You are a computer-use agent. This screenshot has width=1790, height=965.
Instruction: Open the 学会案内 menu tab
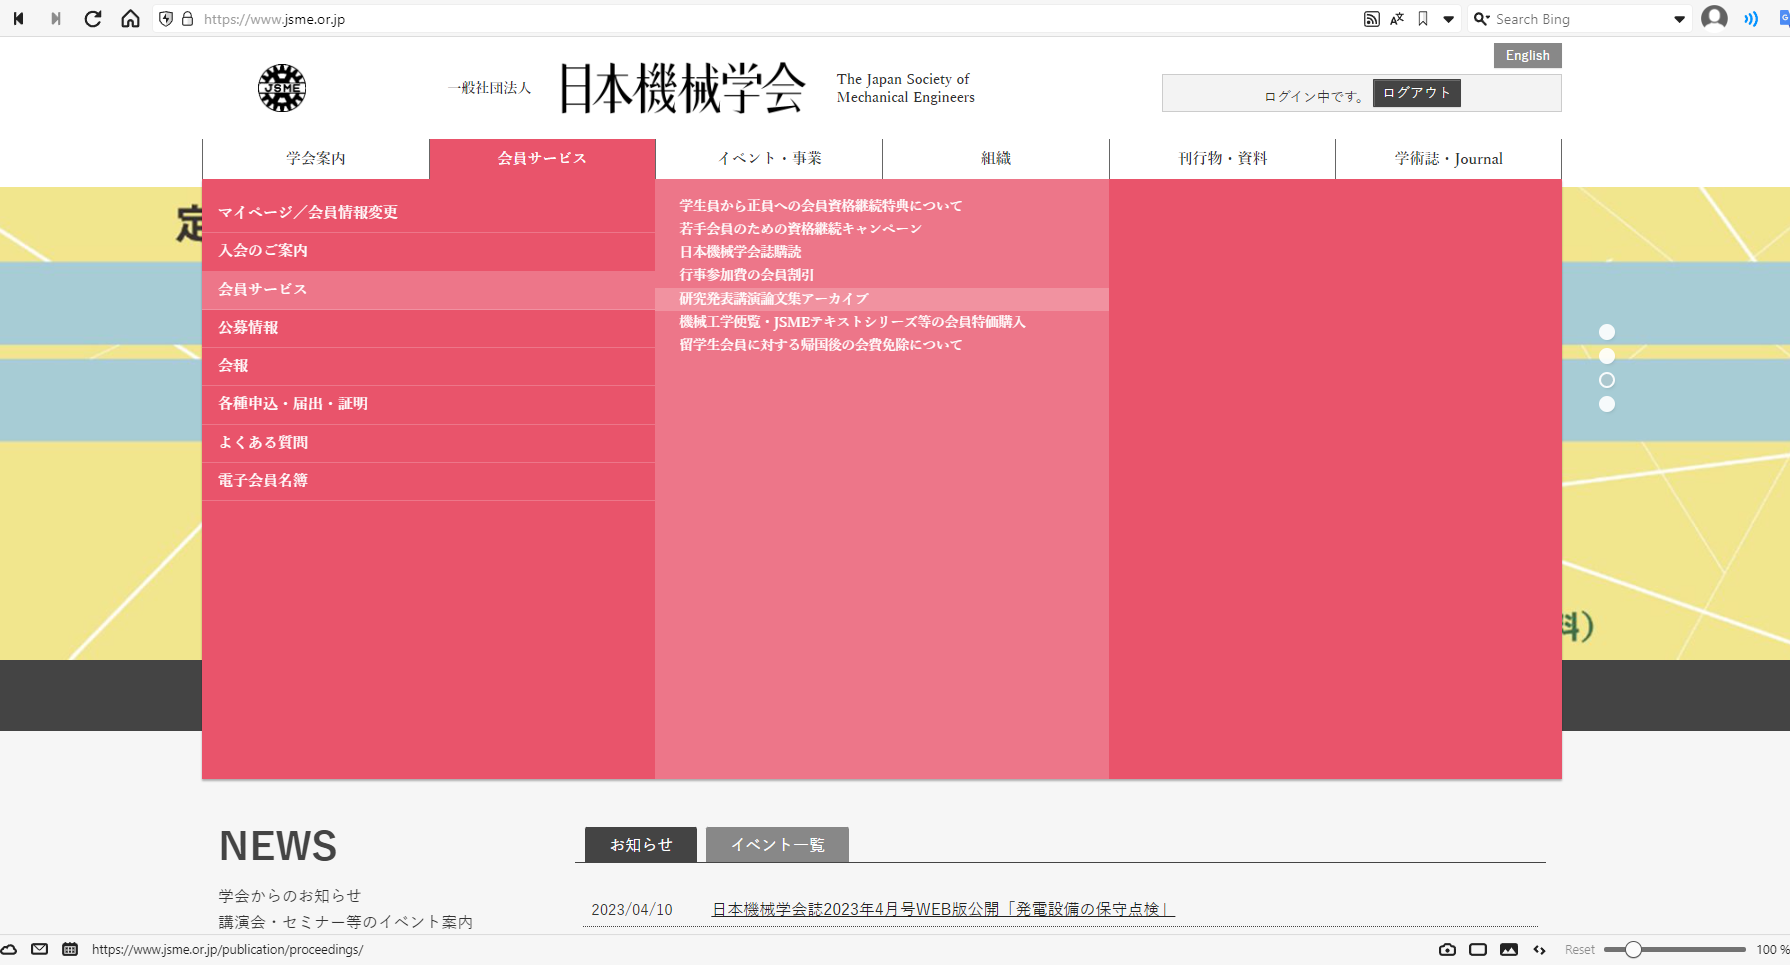(x=316, y=159)
